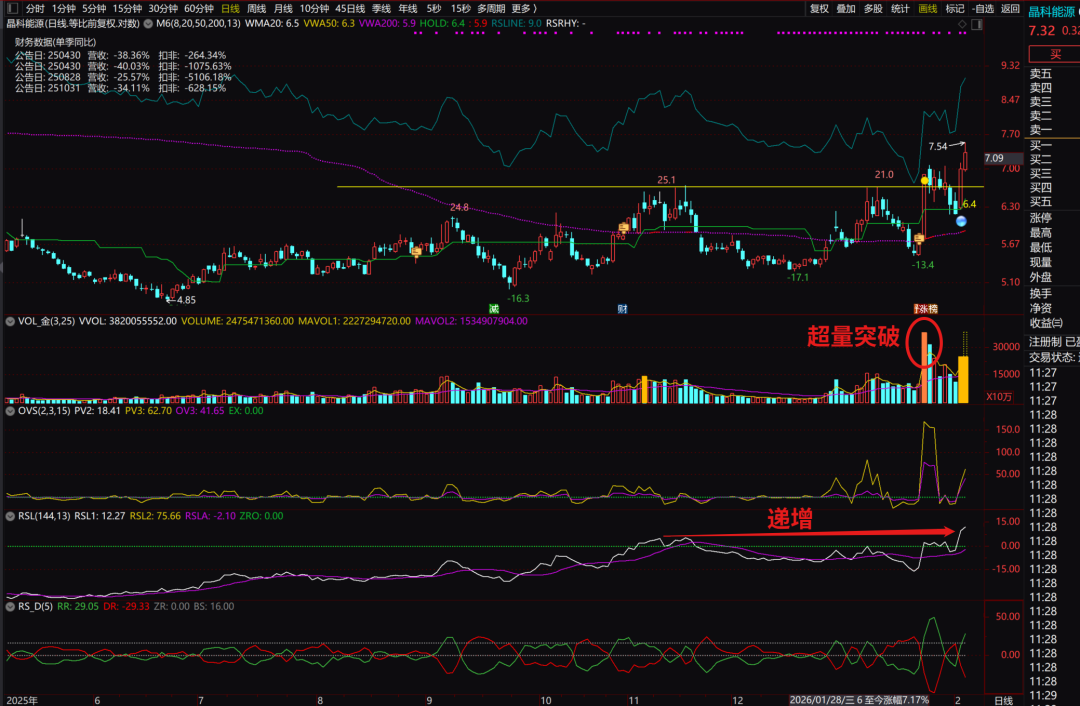
Task: Select 30分钟 timeframe
Action: pyautogui.click(x=163, y=8)
